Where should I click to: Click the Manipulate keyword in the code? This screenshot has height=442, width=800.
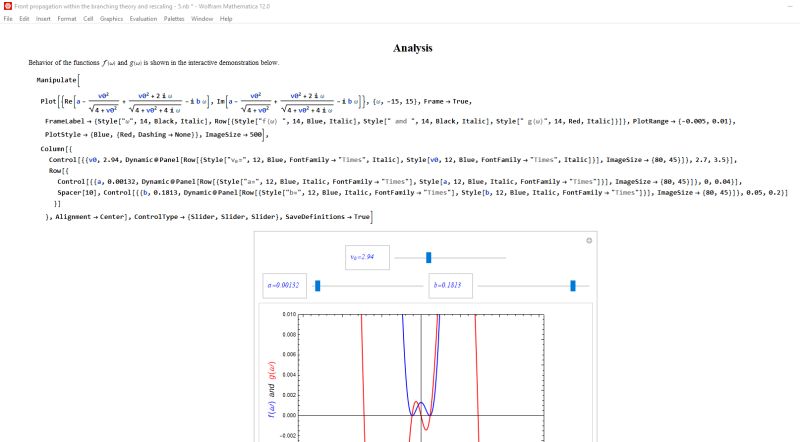point(56,80)
